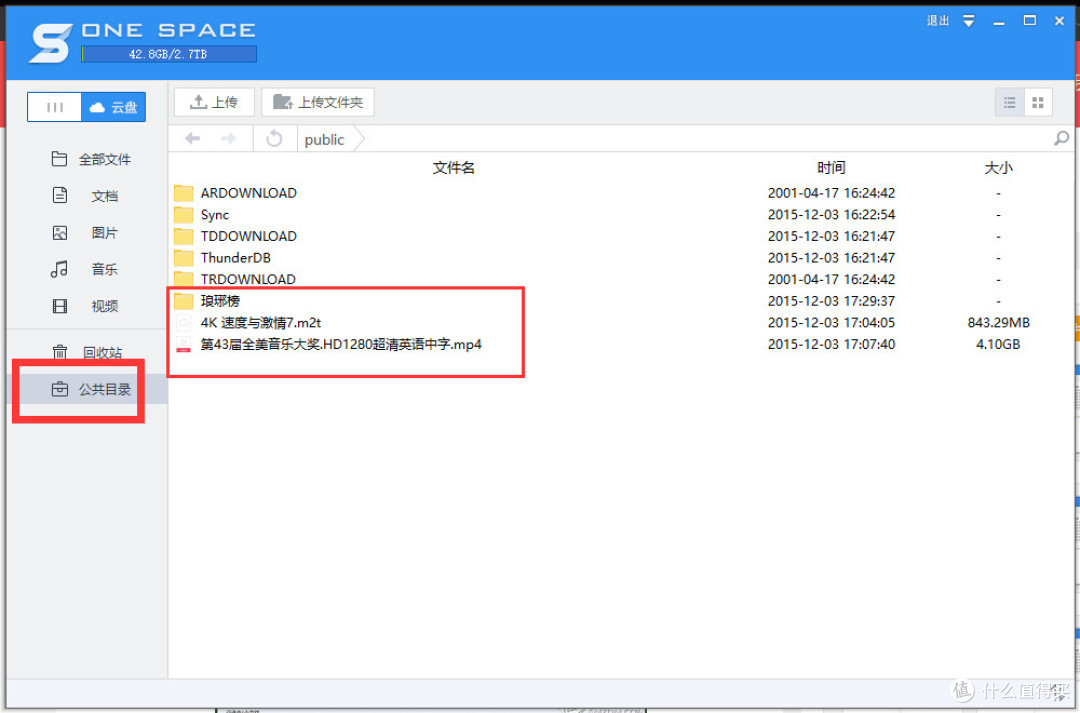Select the TDDOWNLOAD folder name
The width and height of the screenshot is (1080, 713).
tap(249, 236)
